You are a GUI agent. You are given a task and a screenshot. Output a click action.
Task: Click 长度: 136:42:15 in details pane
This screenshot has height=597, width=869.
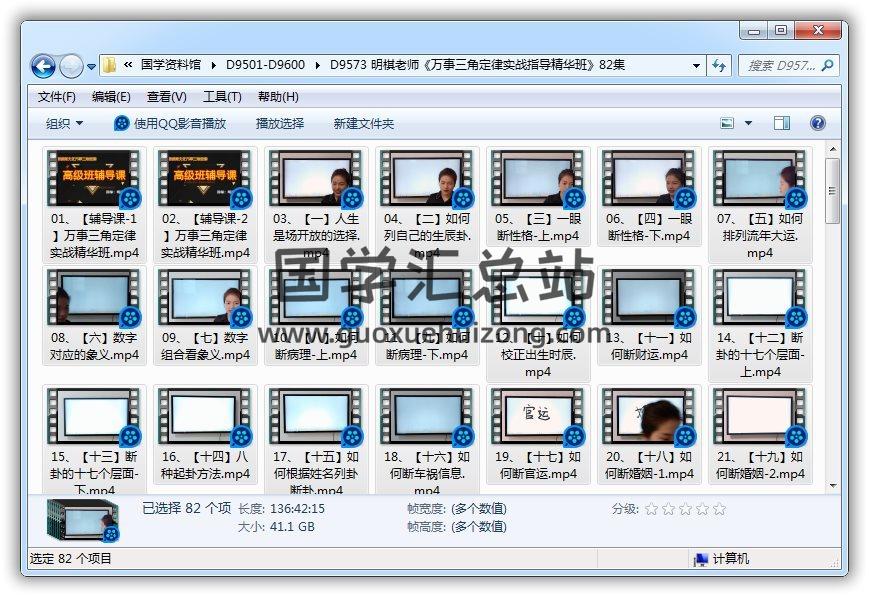tap(282, 508)
